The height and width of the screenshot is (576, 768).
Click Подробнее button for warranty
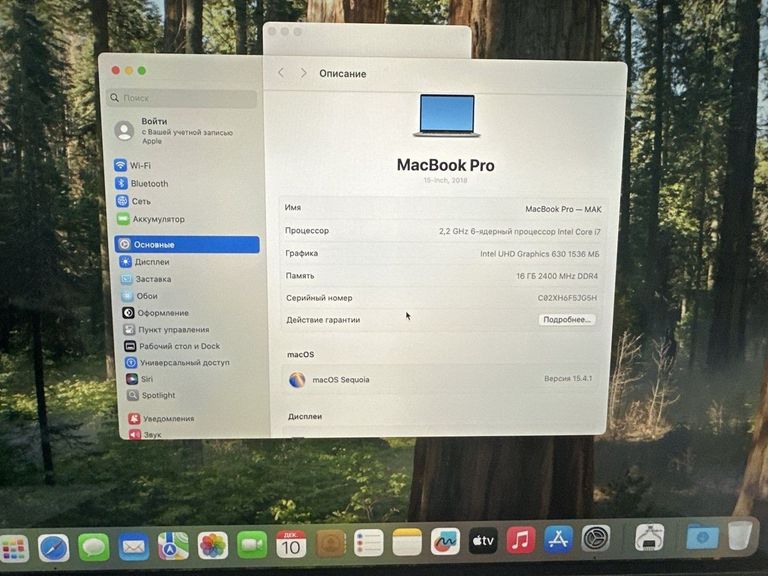coord(567,319)
